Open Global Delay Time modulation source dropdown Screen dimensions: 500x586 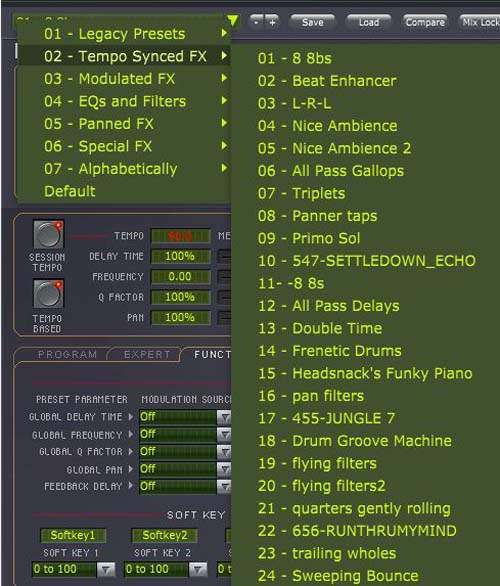(224, 417)
